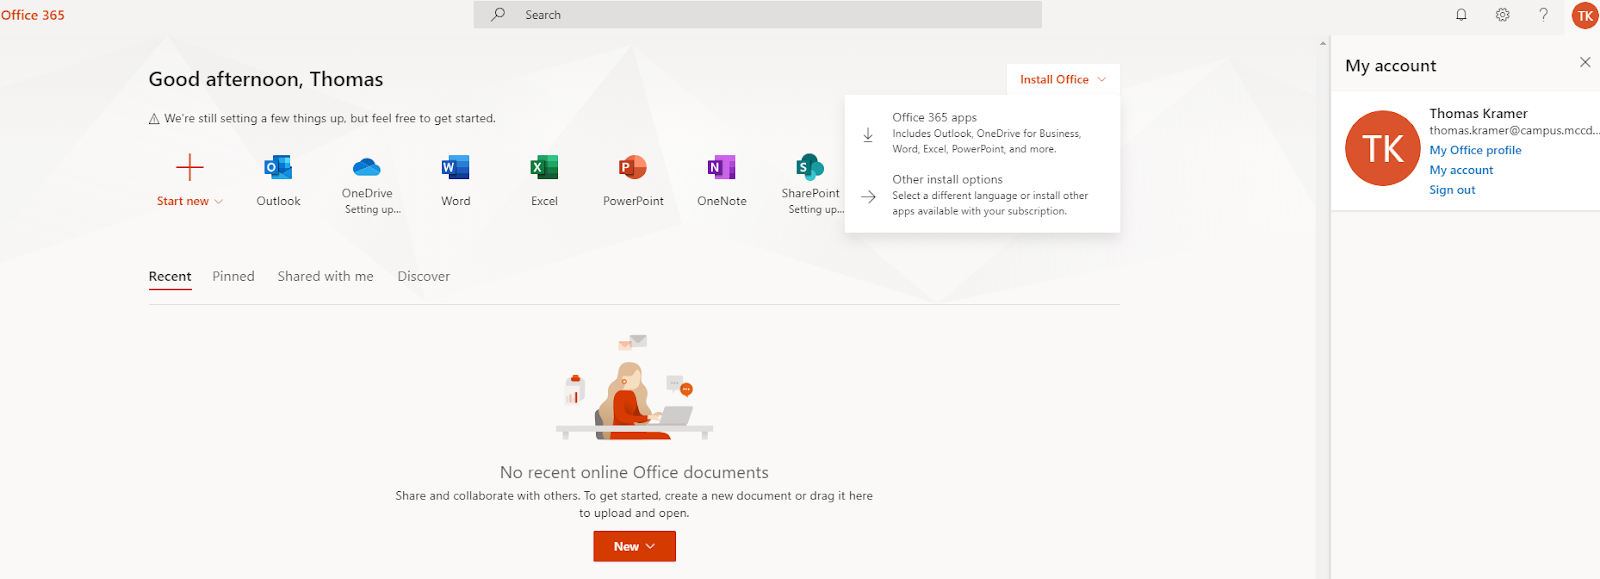This screenshot has height=579, width=1600.
Task: Open the OneNote app icon
Action: click(x=721, y=167)
